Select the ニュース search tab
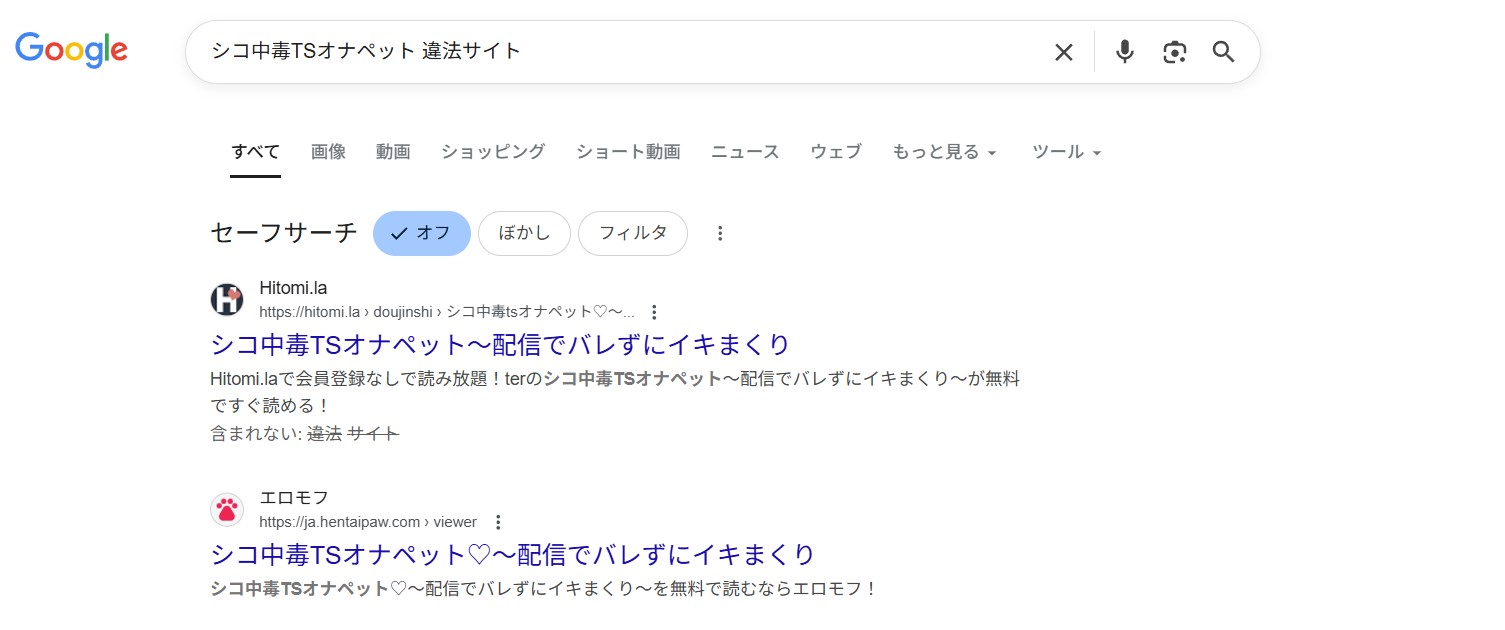Viewport: 1505px width, 630px height. tap(744, 151)
